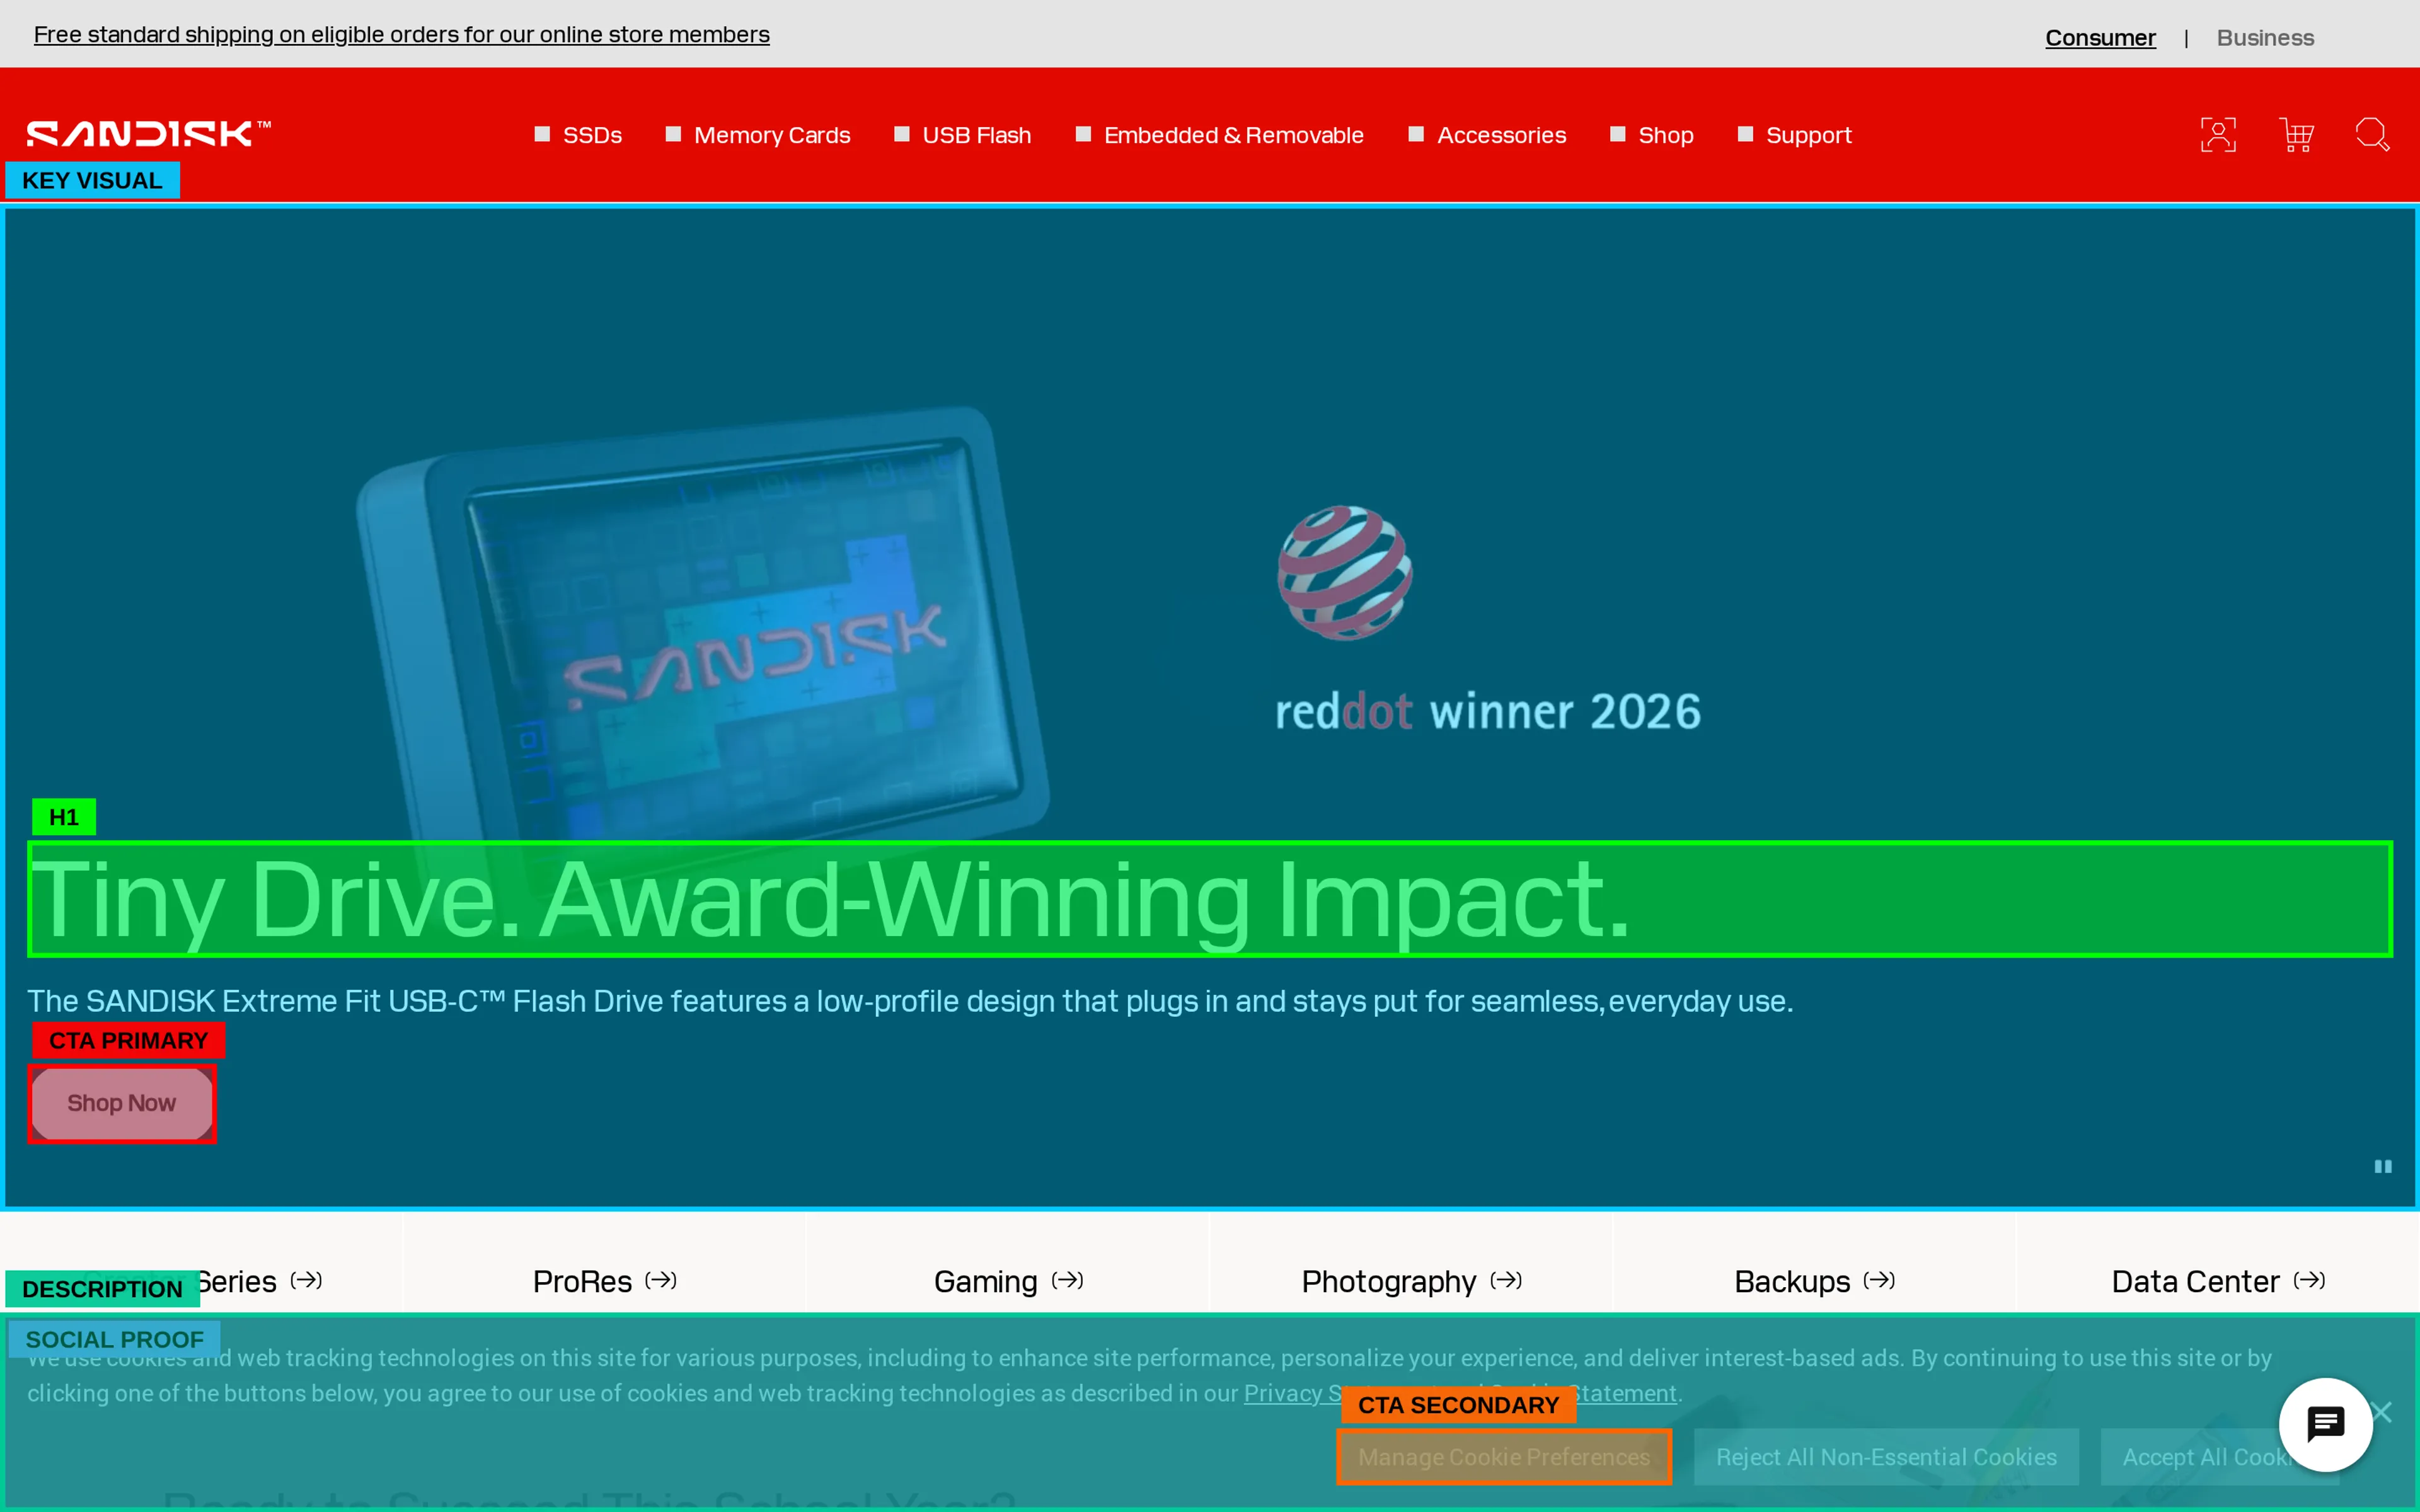Image resolution: width=2420 pixels, height=1512 pixels.
Task: Open the Accessories menu
Action: tap(1487, 135)
